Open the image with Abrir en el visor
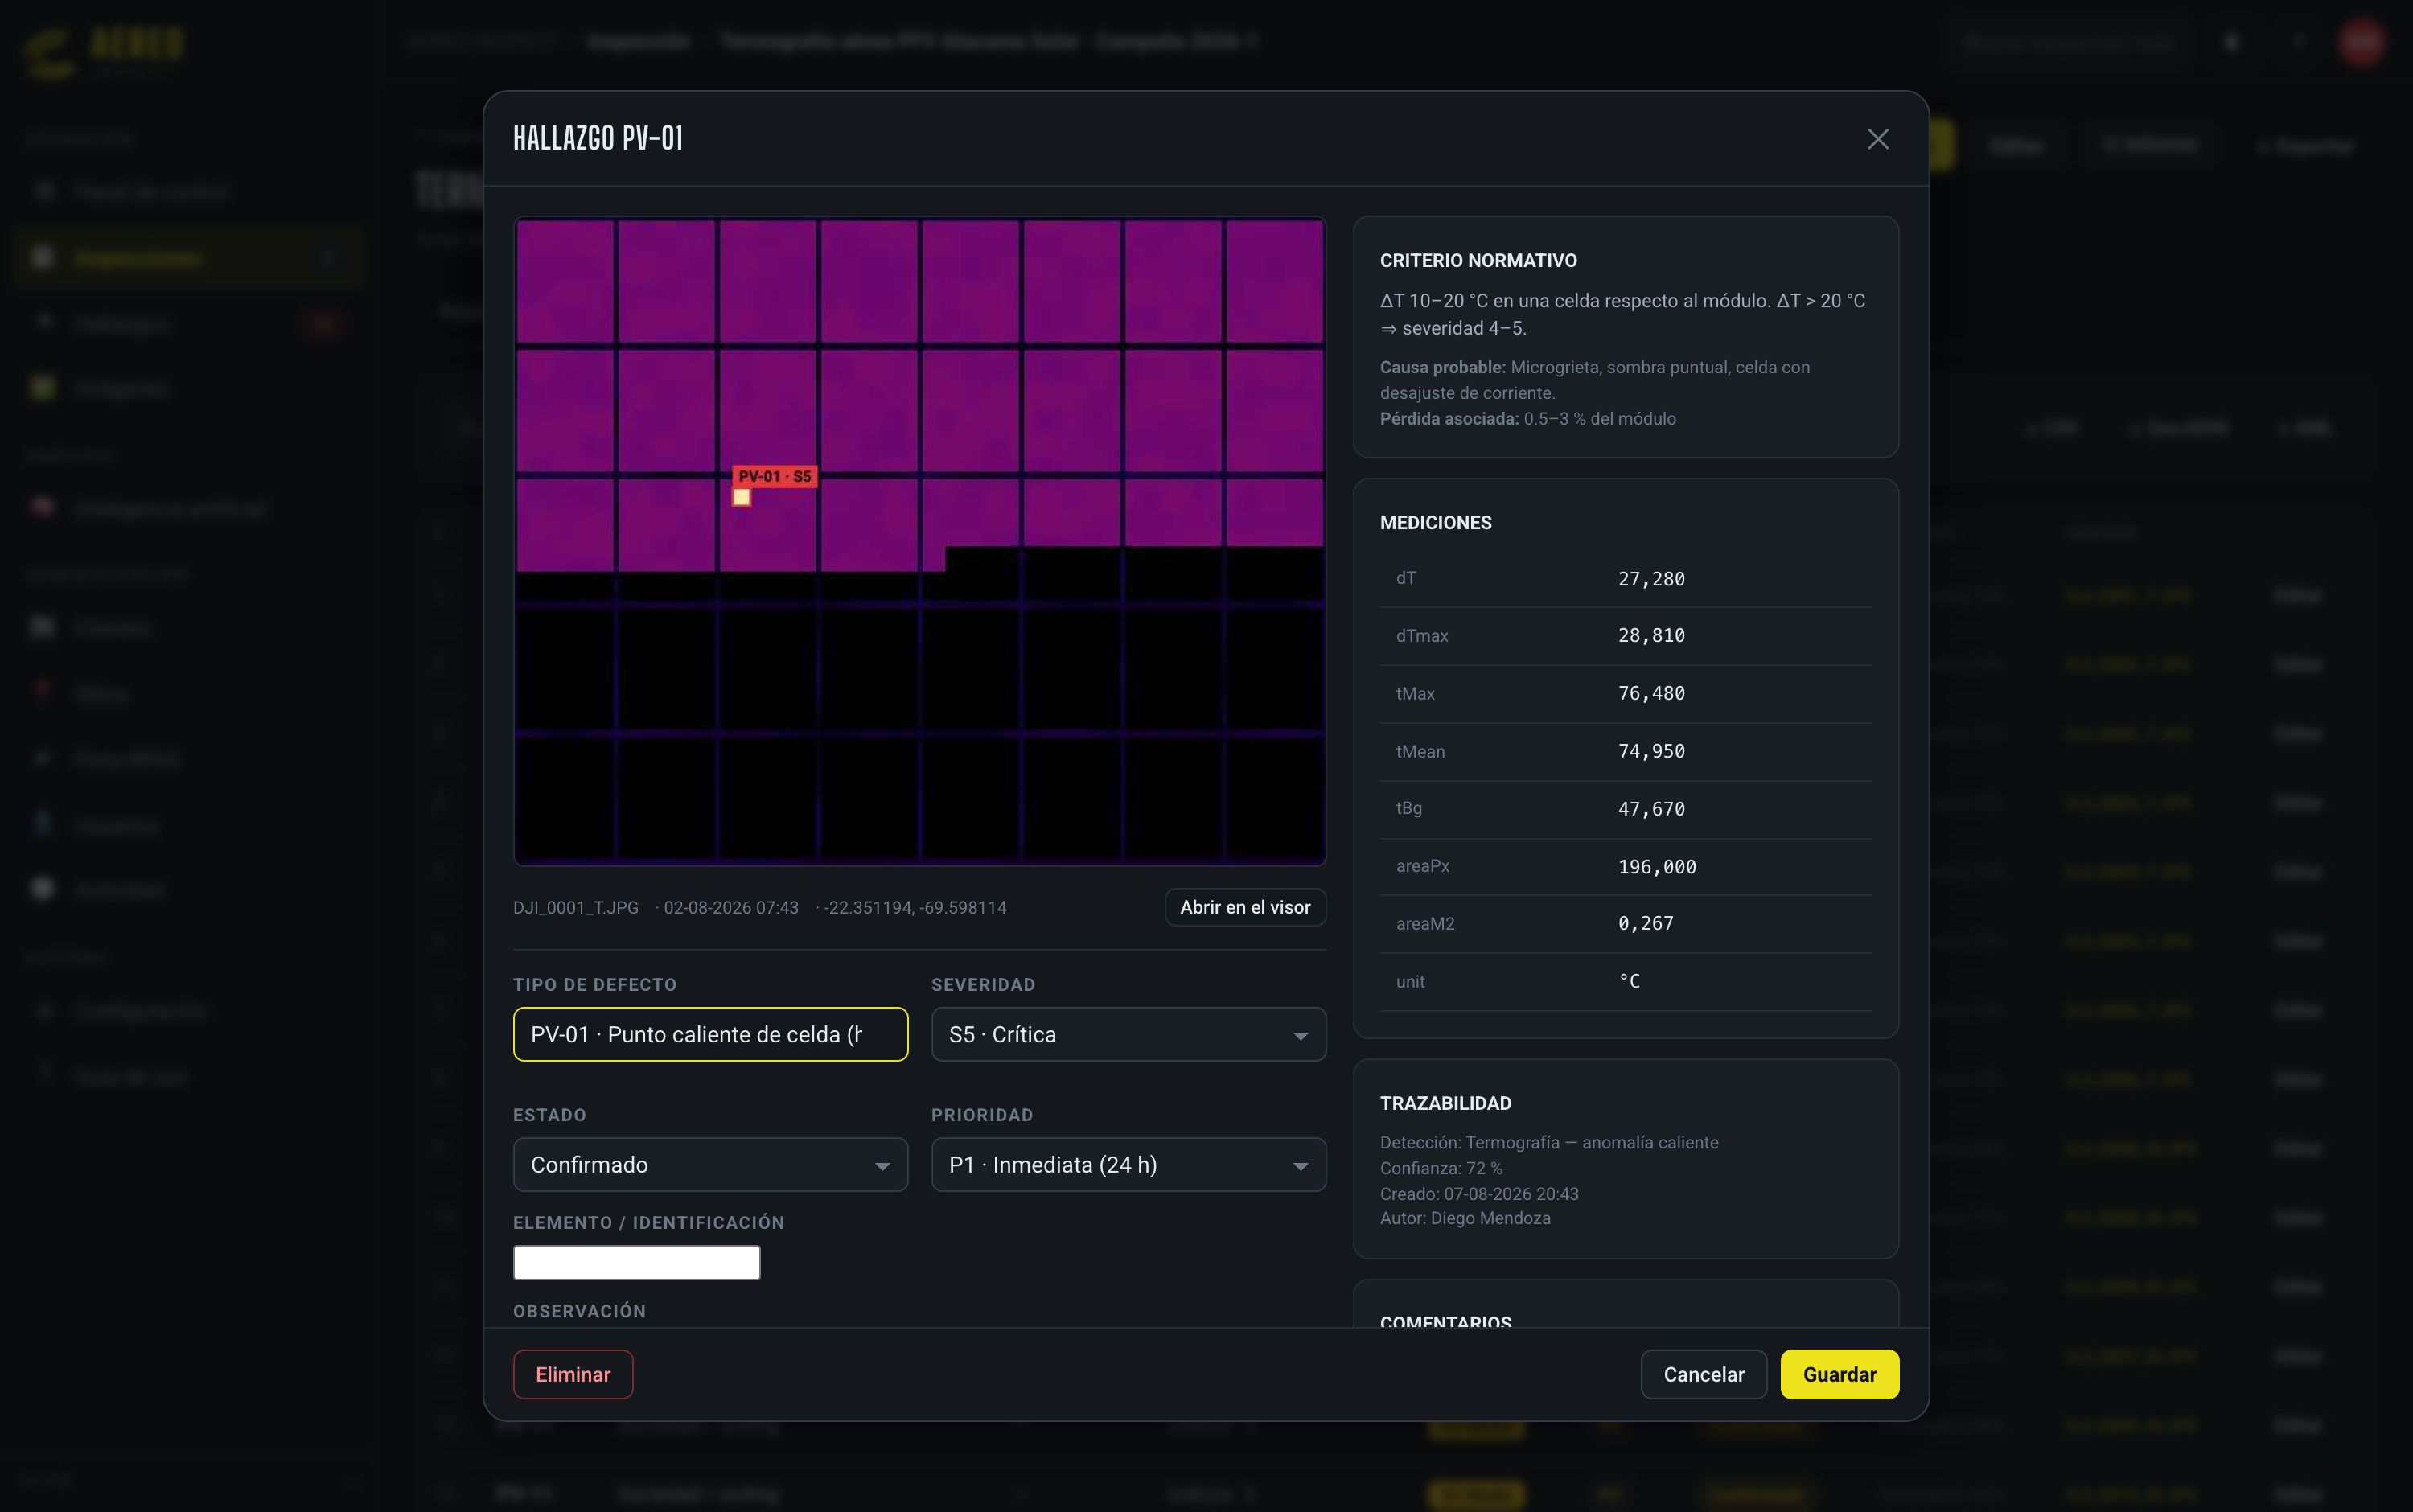The image size is (2413, 1512). [1245, 907]
